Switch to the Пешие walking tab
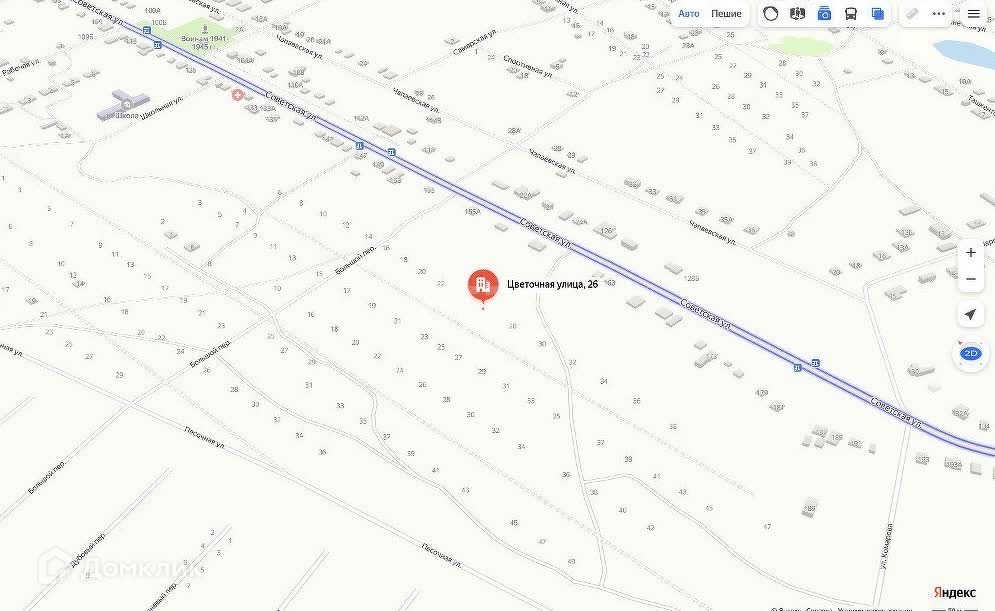Image resolution: width=995 pixels, height=611 pixels. [x=726, y=13]
